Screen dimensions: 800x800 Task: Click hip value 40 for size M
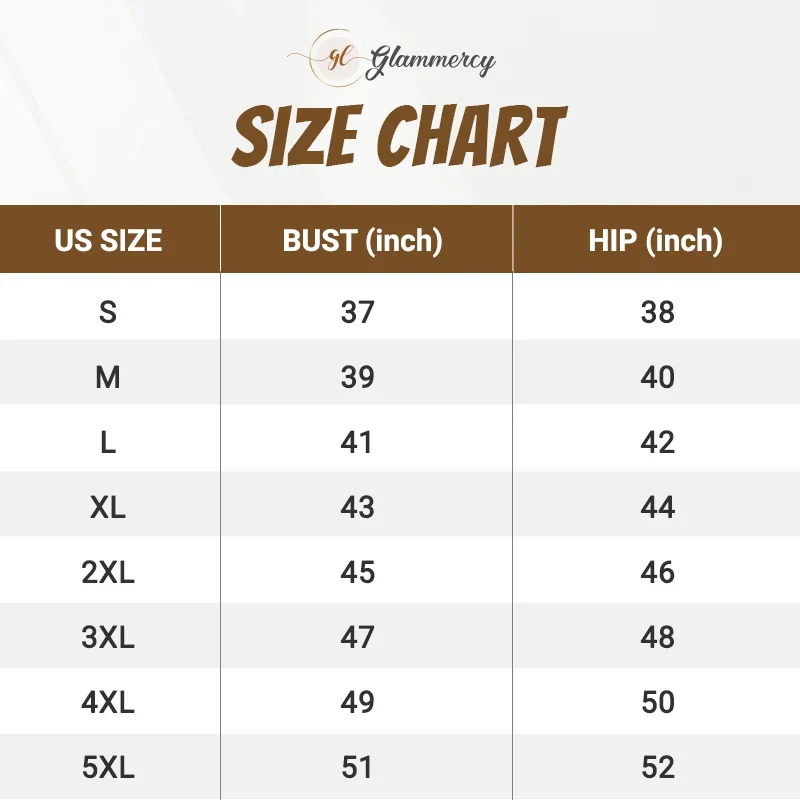point(658,377)
